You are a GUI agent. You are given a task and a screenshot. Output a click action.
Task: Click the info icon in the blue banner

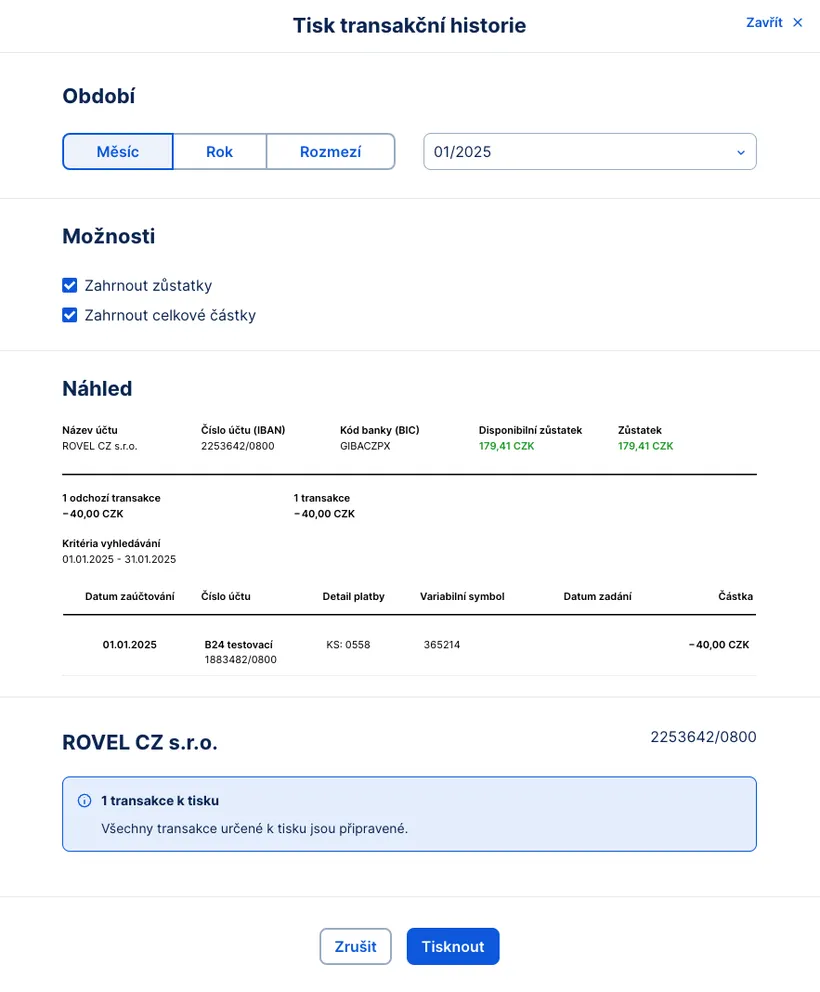click(83, 800)
